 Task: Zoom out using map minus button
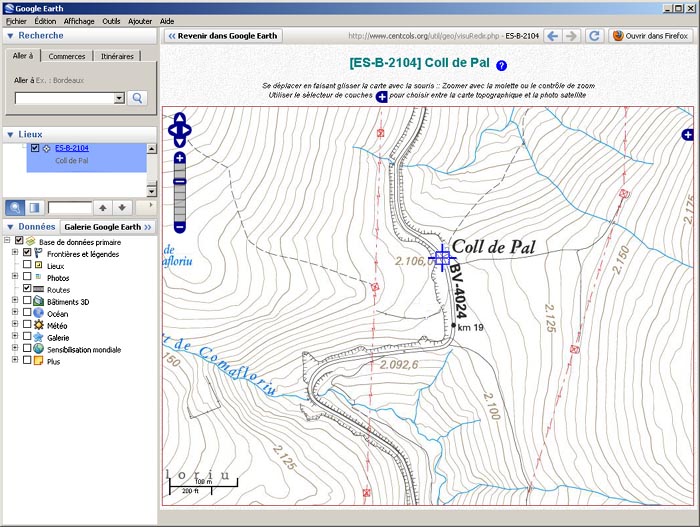point(179,227)
